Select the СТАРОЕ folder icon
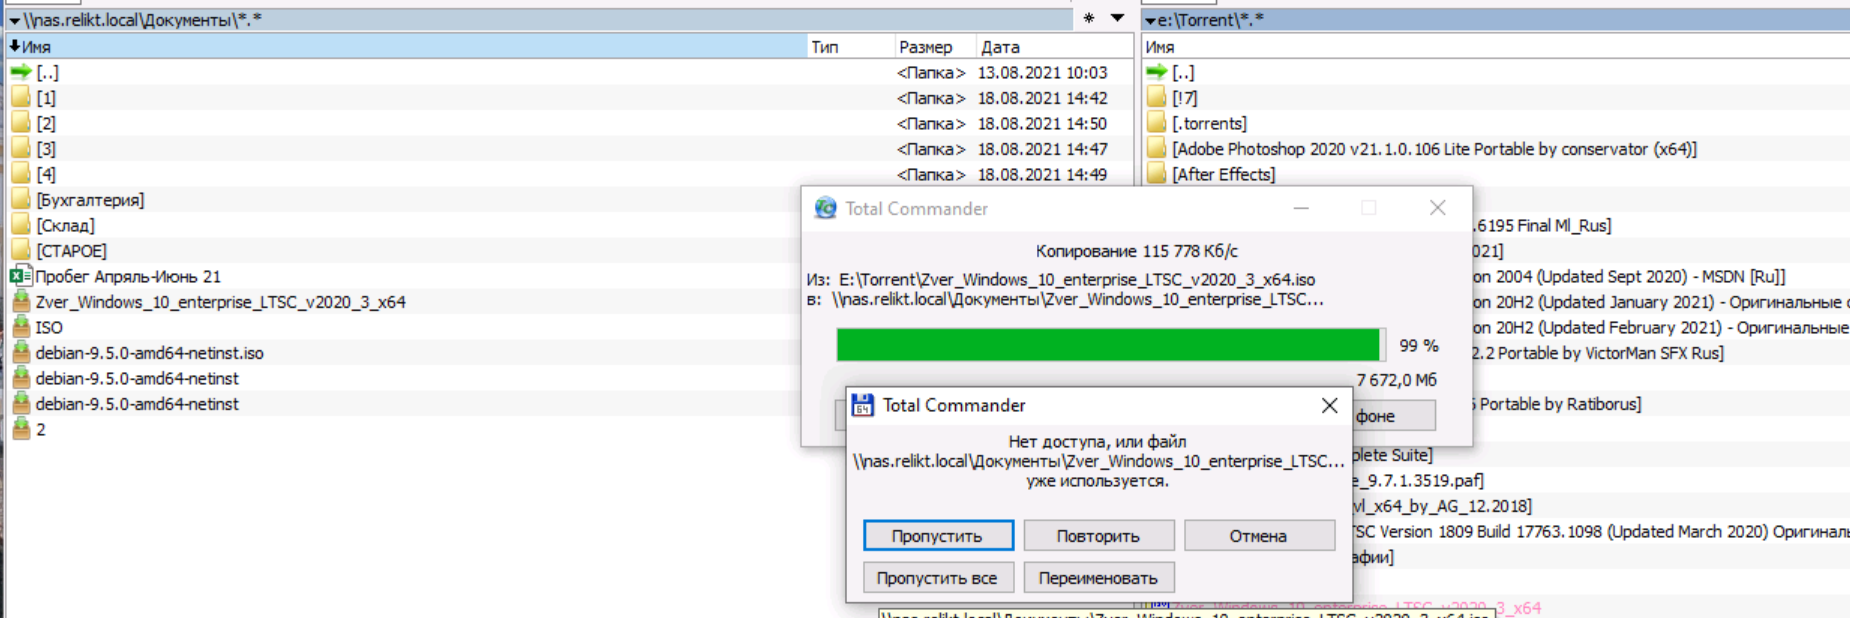Screen dimensions: 1850x618 [x=21, y=250]
